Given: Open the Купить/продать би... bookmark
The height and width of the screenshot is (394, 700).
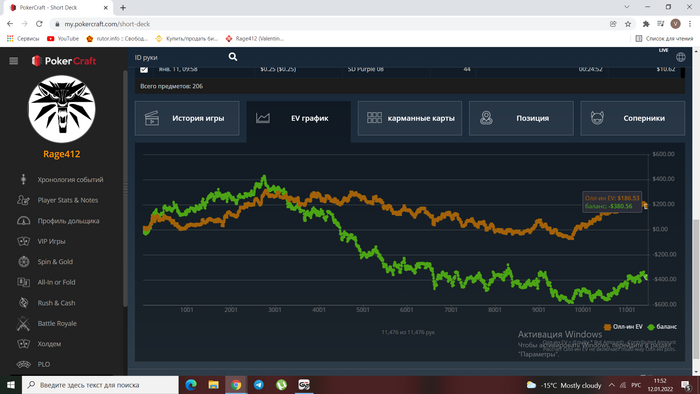Looking at the screenshot, I should click(x=187, y=39).
